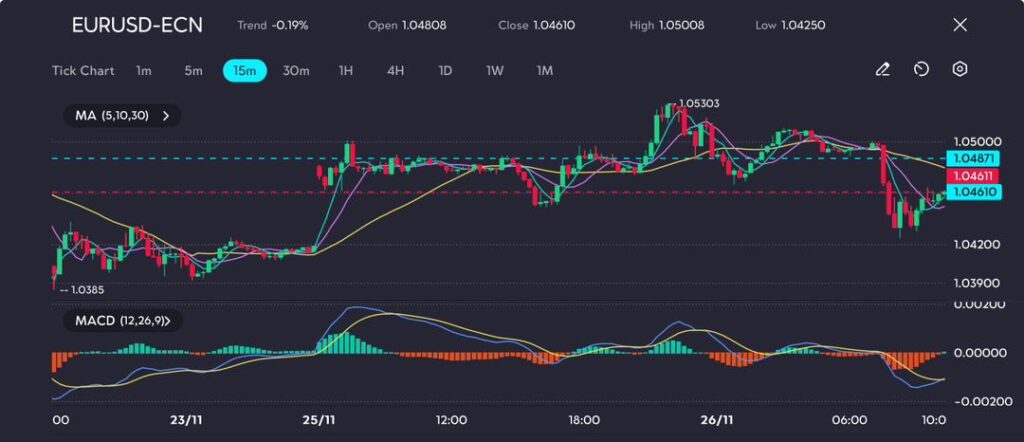Switch to the Tick Chart view
This screenshot has height=442, width=1024.
[x=83, y=71]
